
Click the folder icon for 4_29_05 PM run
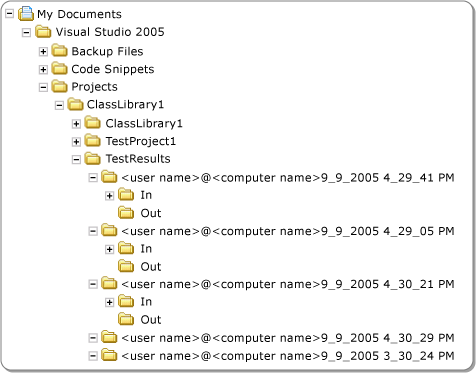[109, 230]
